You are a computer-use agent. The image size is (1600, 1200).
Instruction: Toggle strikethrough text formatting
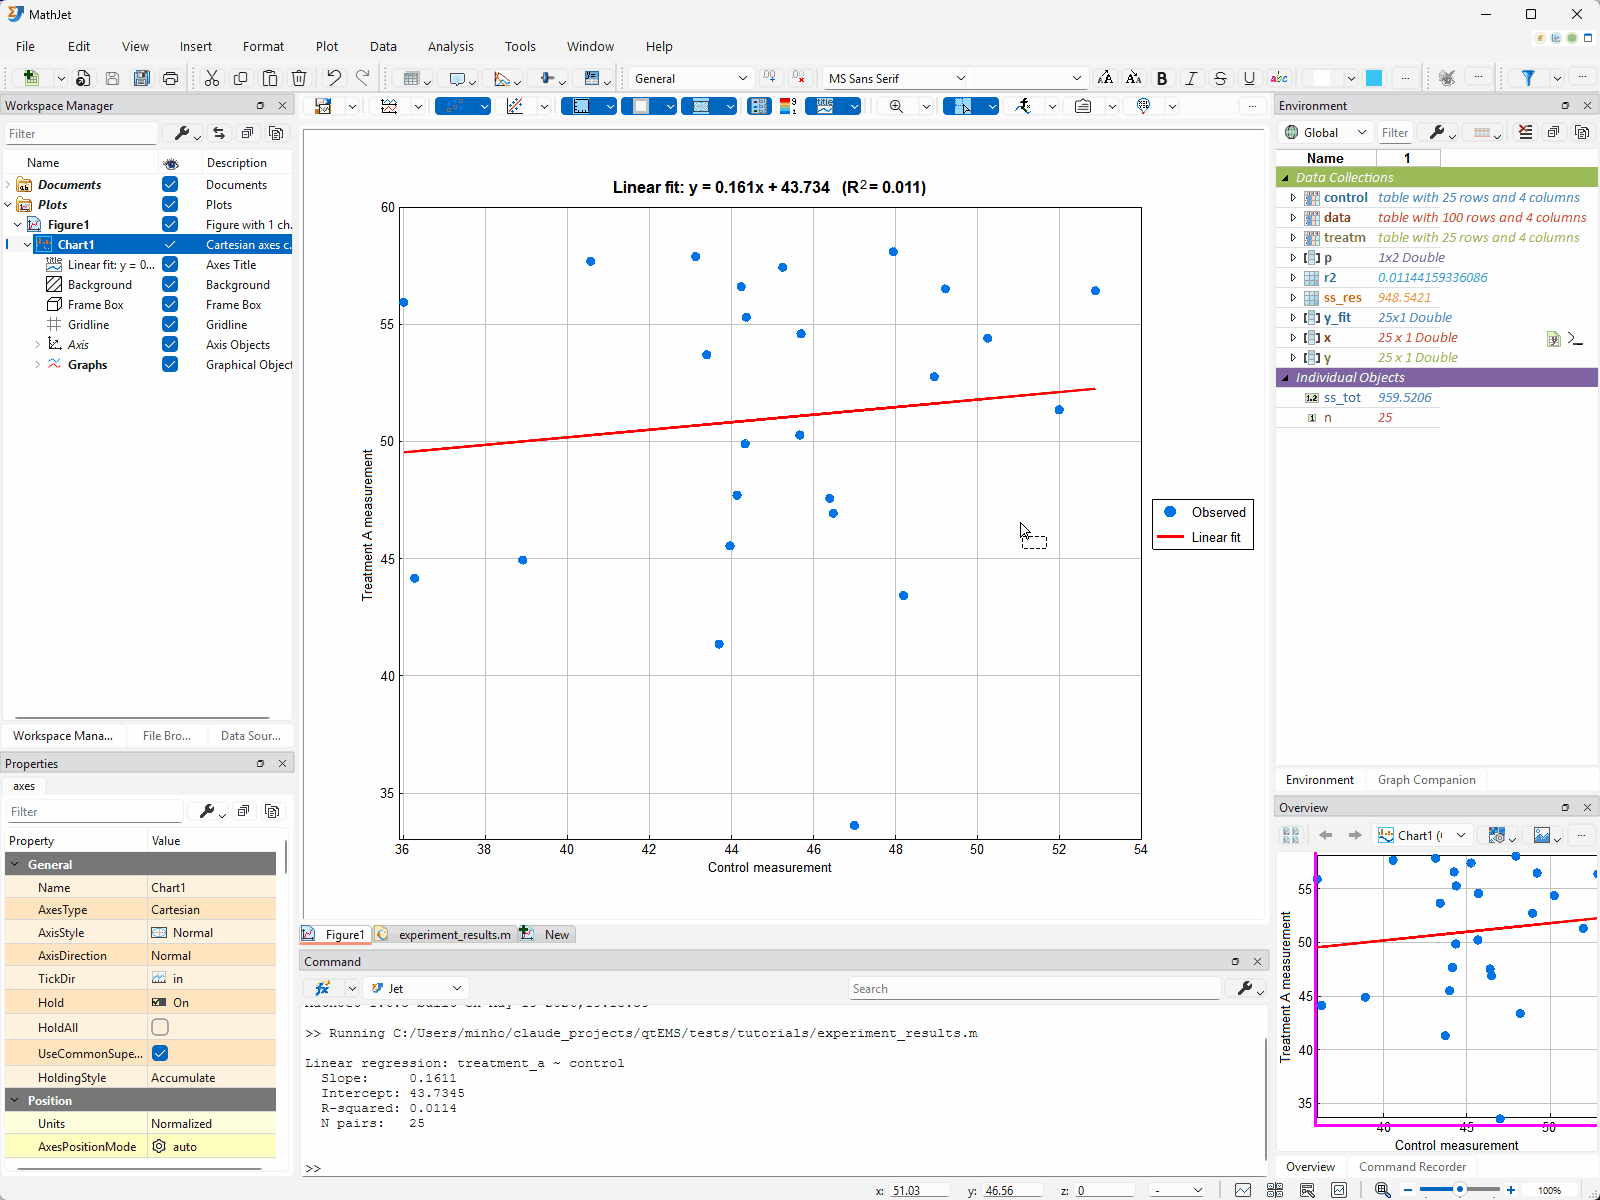pyautogui.click(x=1220, y=78)
